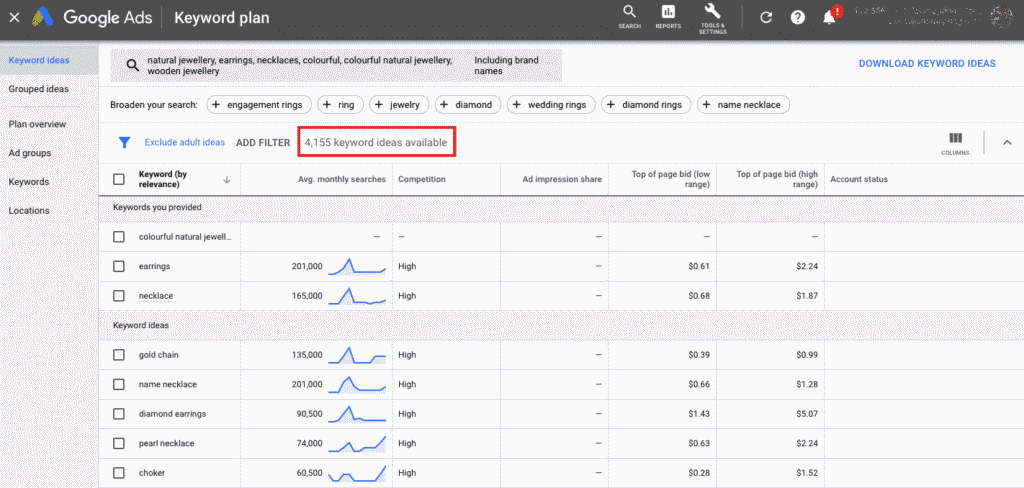1024x488 pixels.
Task: Add 'ring' suggestion chip
Action: (340, 105)
